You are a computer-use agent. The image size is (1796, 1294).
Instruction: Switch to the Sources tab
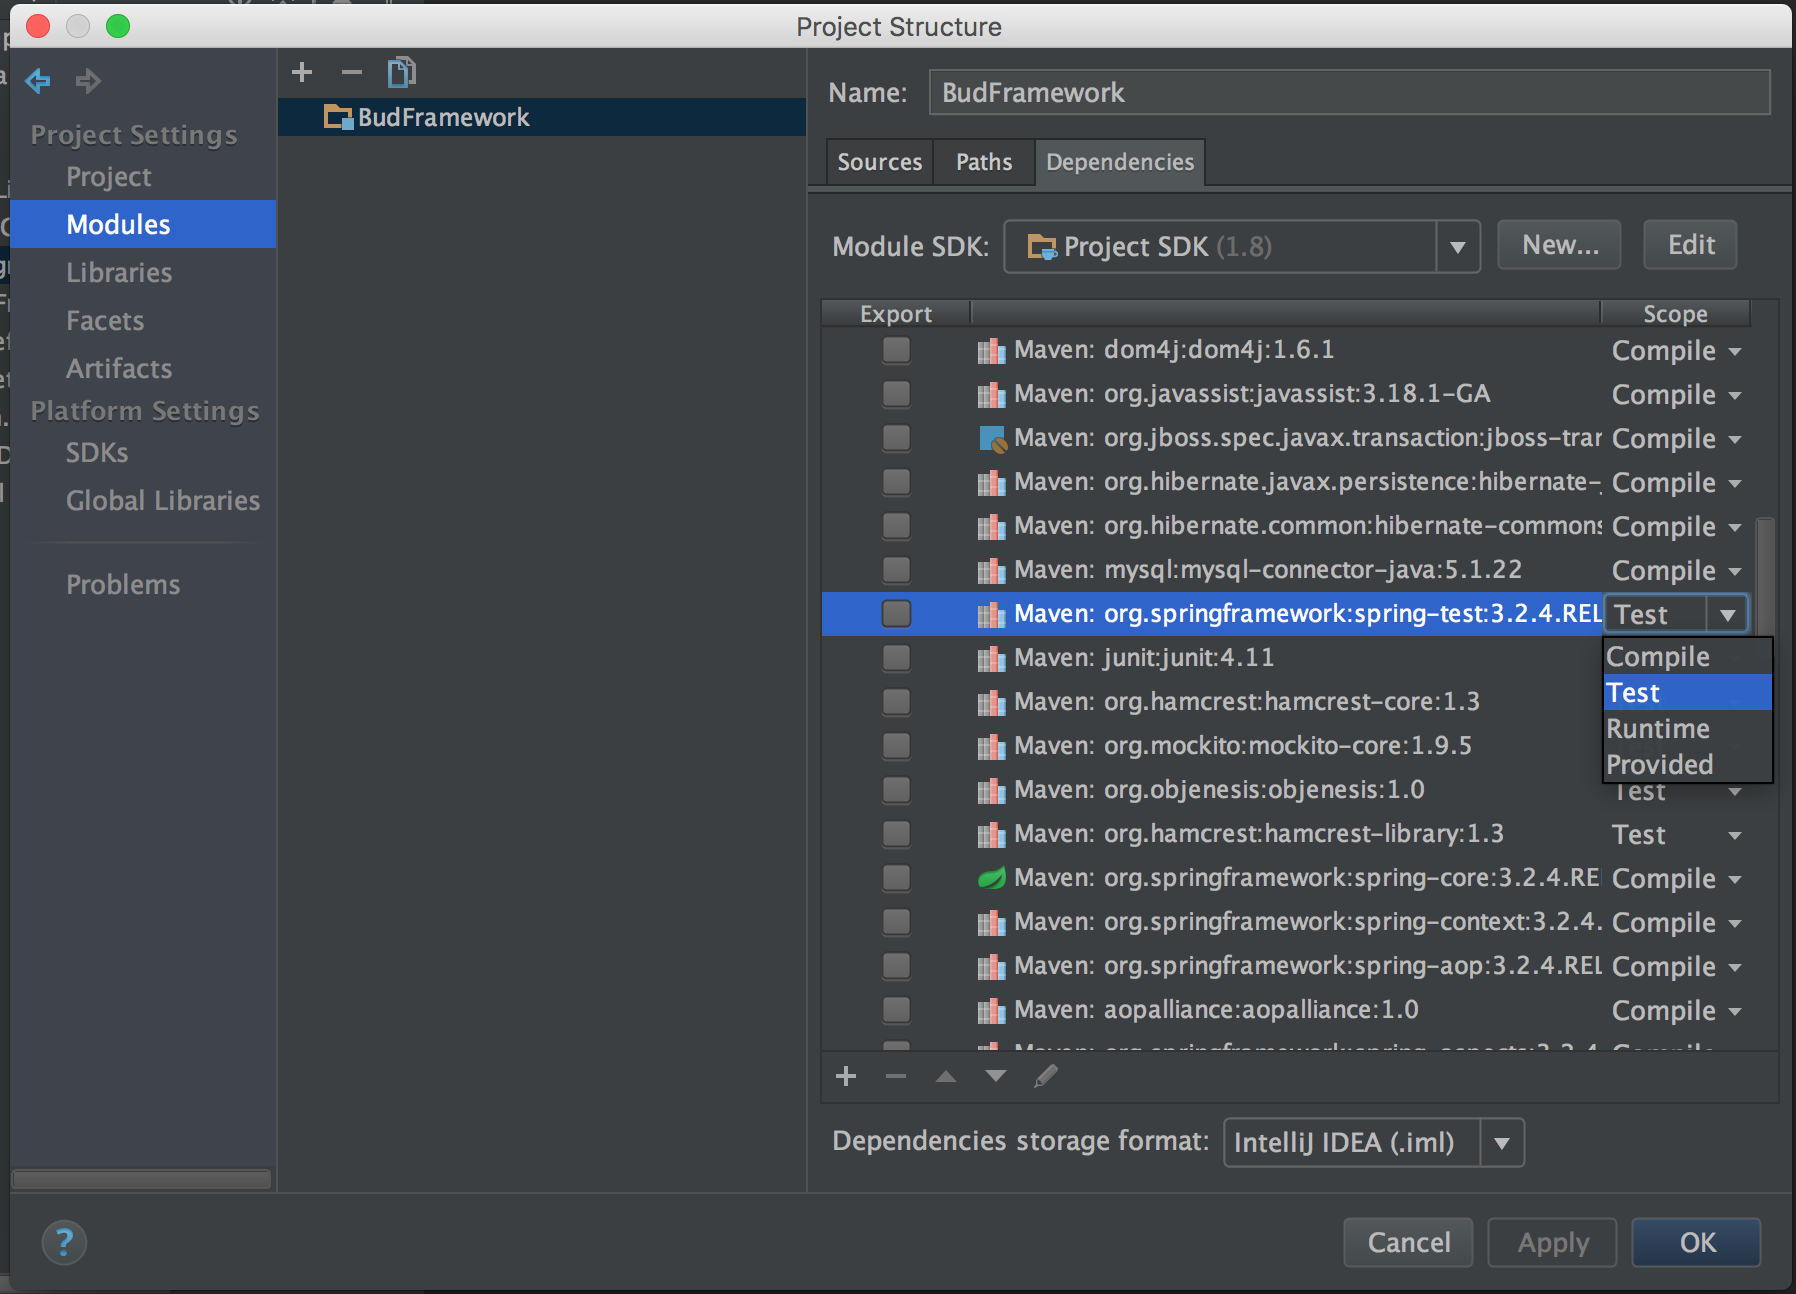click(880, 162)
